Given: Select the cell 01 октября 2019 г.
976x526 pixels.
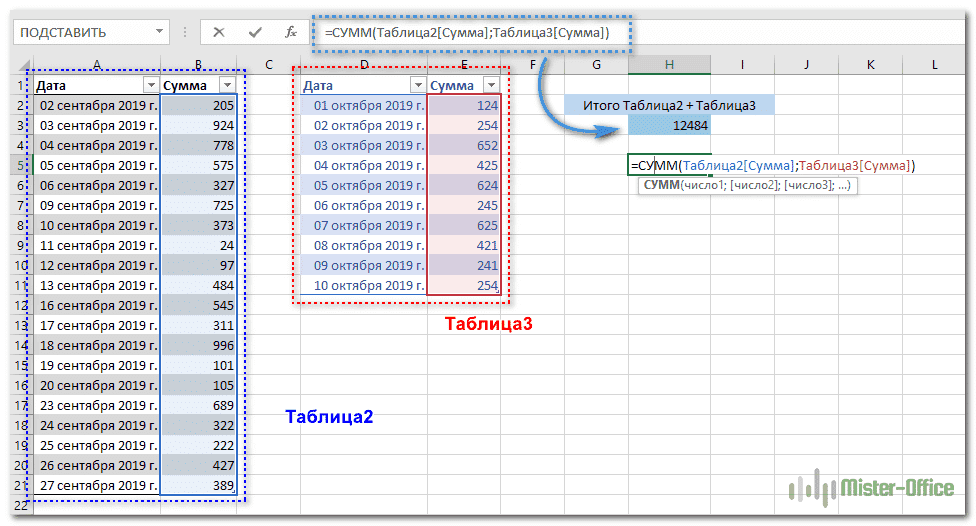Looking at the screenshot, I should tap(365, 105).
